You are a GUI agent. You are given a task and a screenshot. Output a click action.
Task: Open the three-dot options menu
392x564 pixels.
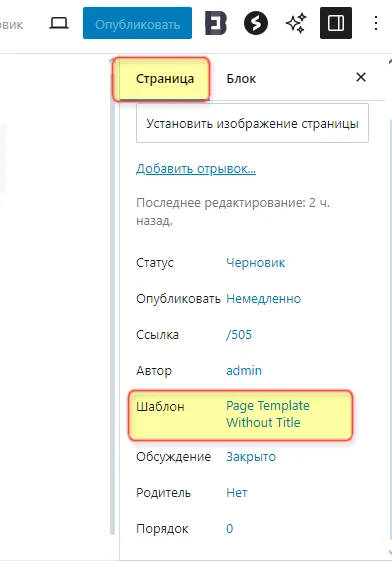tap(376, 23)
